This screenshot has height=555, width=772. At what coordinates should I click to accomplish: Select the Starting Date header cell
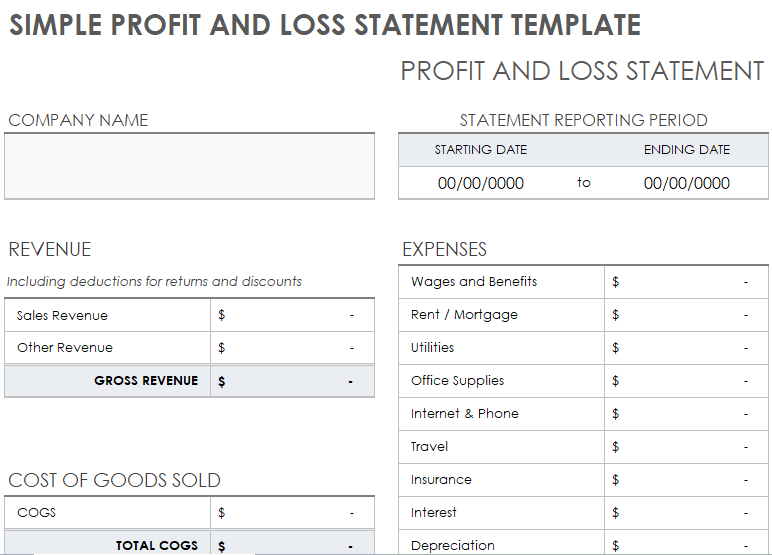point(480,150)
